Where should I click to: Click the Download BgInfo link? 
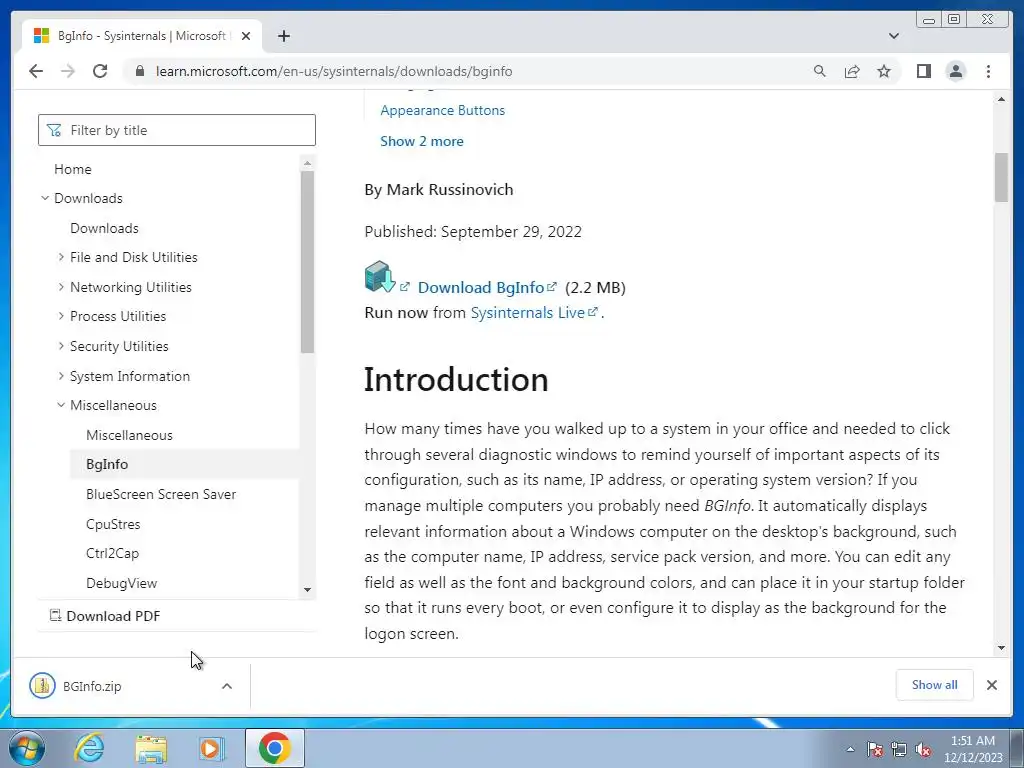(481, 287)
